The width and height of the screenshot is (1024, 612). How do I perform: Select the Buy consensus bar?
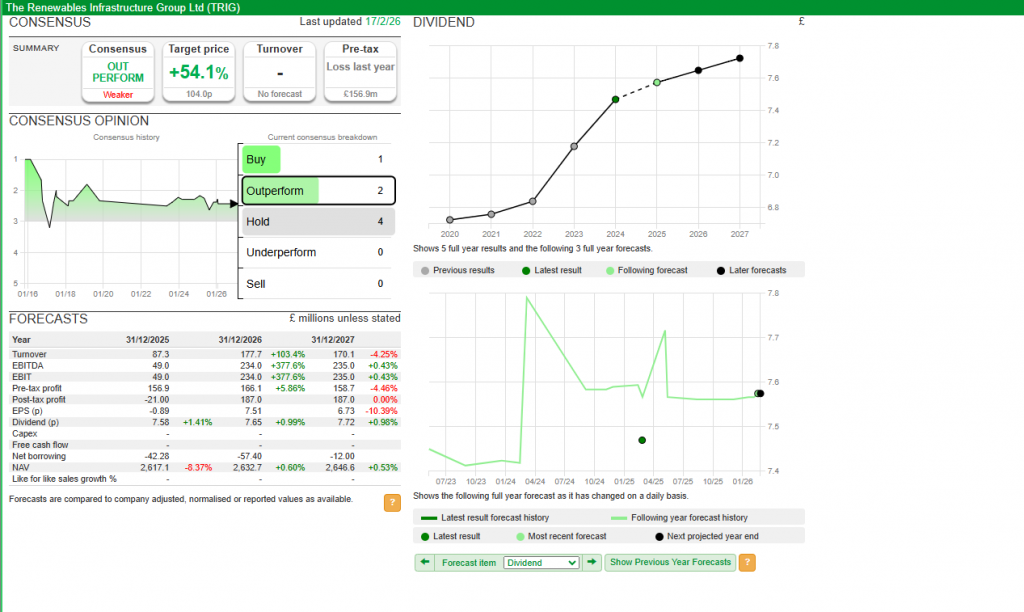(261, 160)
